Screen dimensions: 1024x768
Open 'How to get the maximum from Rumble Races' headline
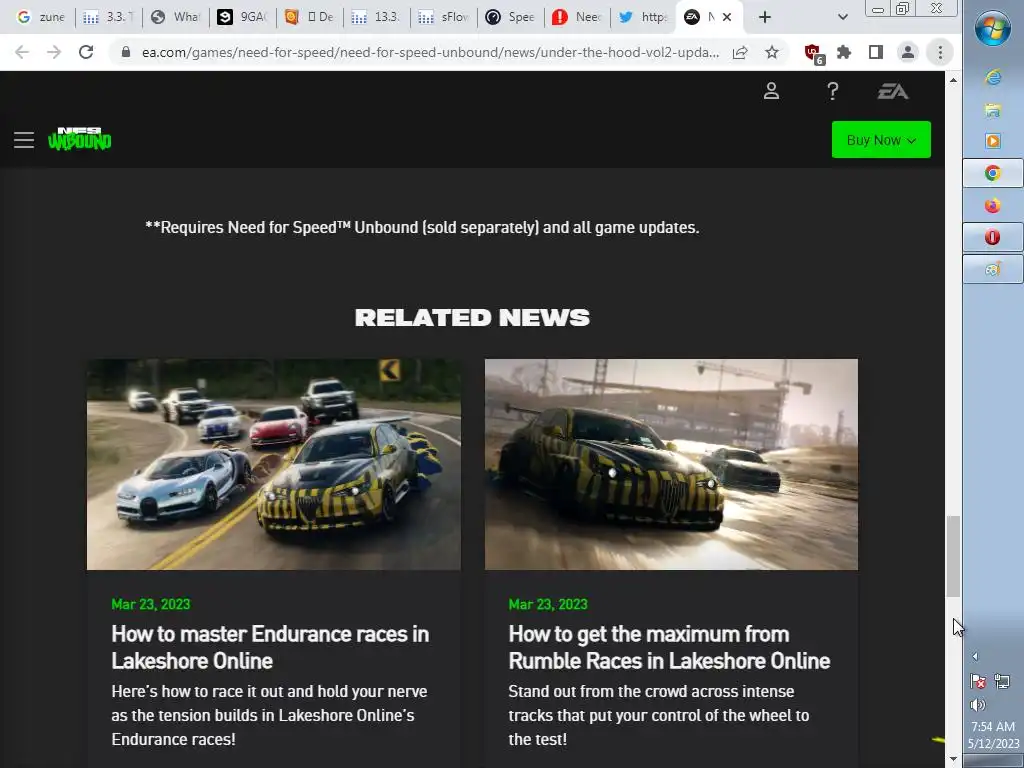(669, 647)
